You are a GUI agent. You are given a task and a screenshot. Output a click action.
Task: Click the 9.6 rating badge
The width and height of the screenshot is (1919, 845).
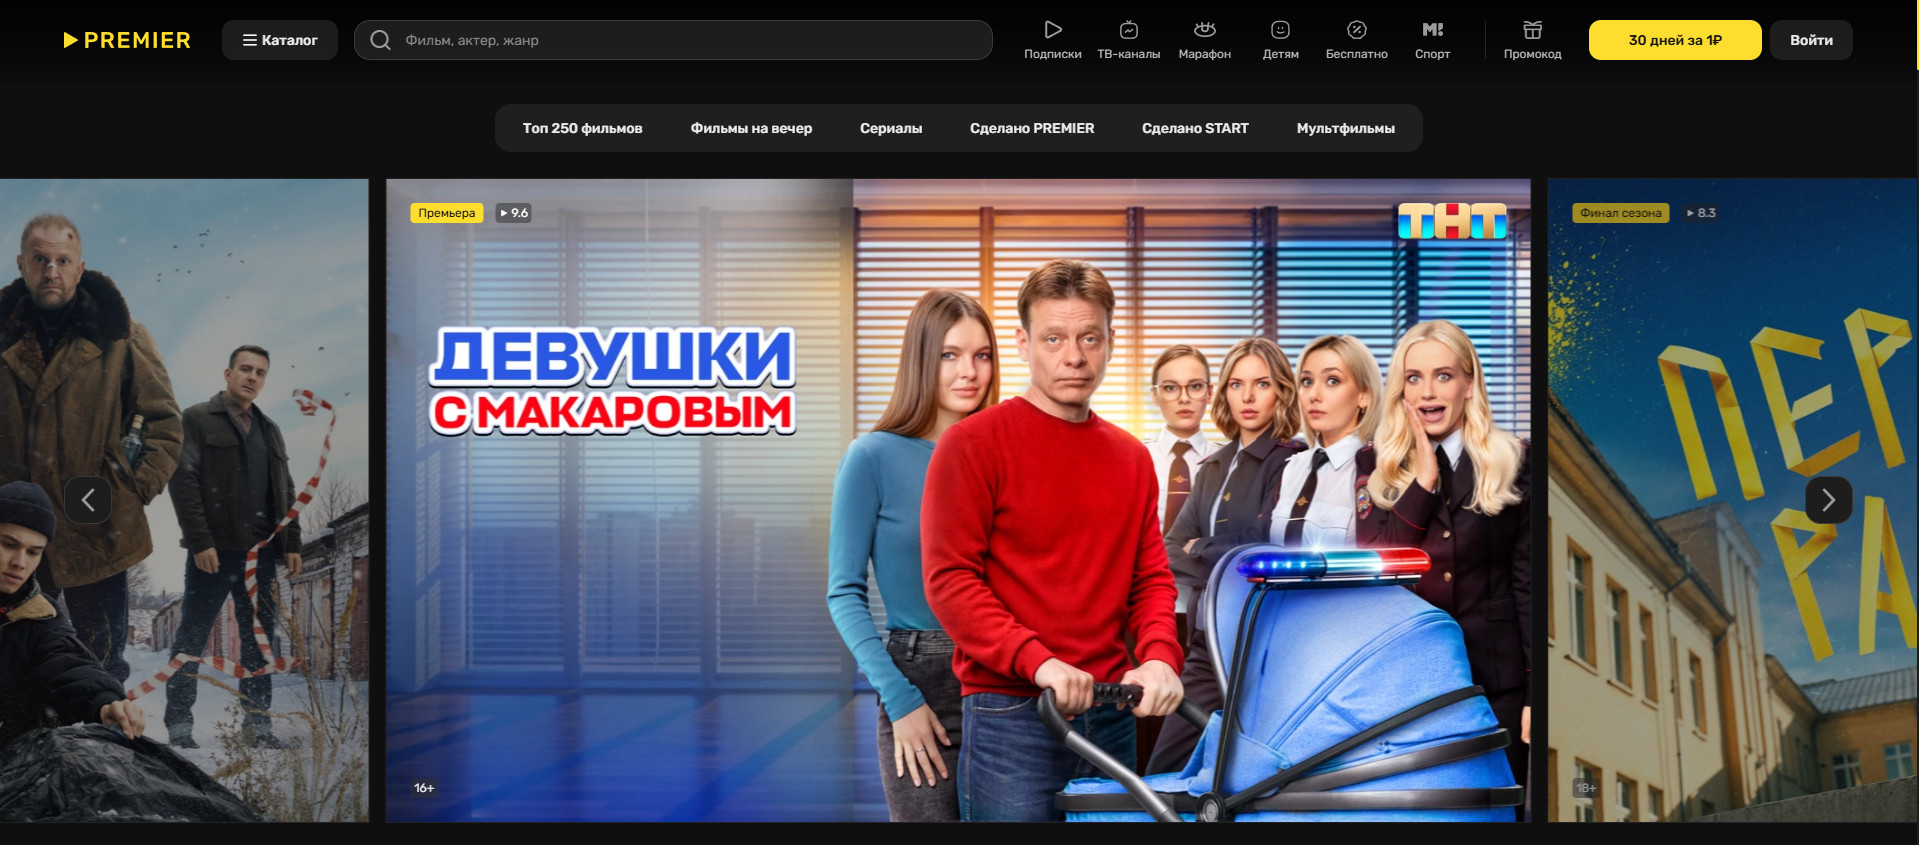pos(514,213)
